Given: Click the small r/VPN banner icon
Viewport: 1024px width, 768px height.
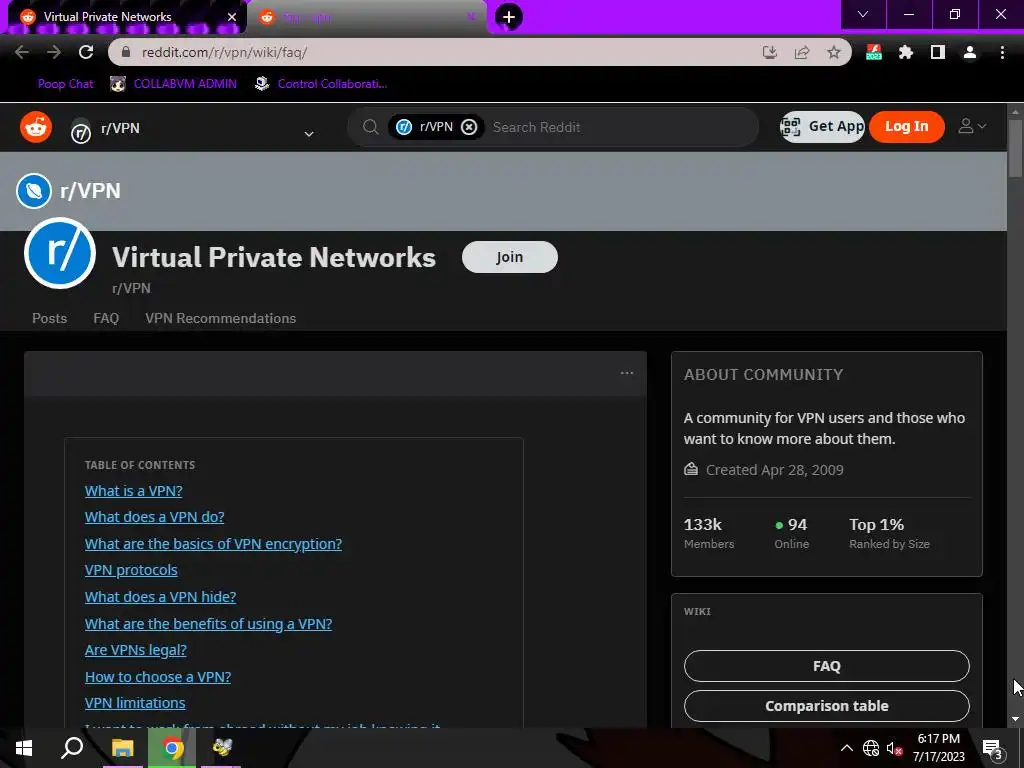Looking at the screenshot, I should click(34, 191).
